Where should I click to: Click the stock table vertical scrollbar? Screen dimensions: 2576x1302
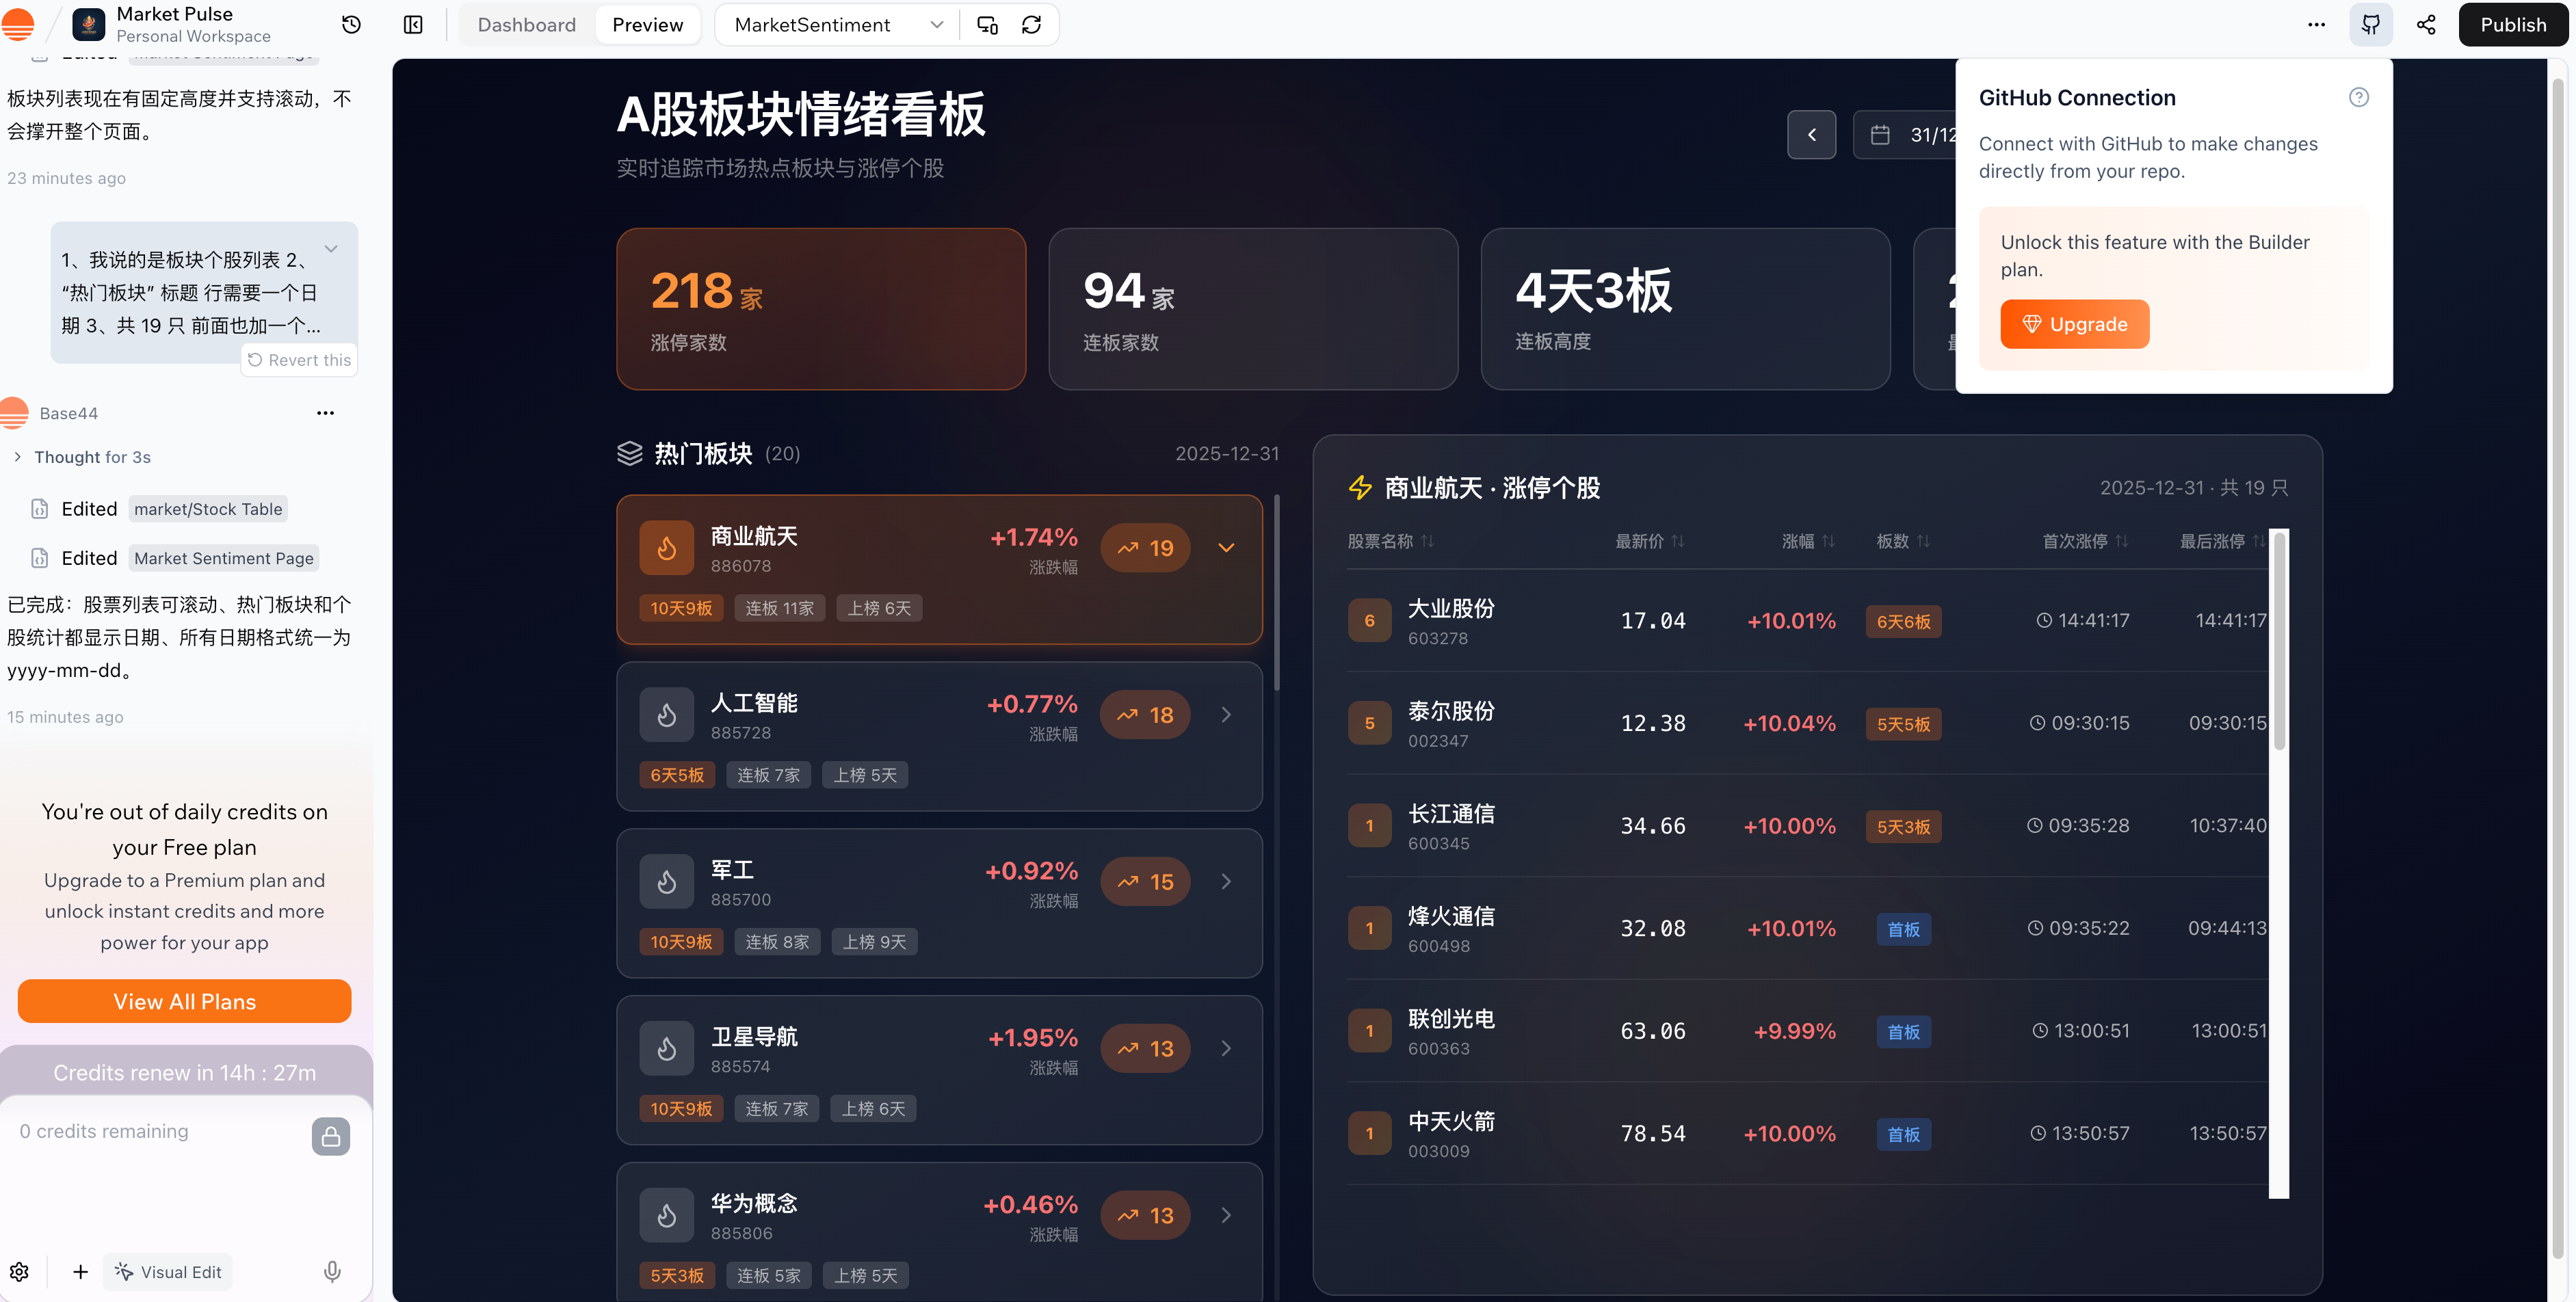click(2279, 640)
